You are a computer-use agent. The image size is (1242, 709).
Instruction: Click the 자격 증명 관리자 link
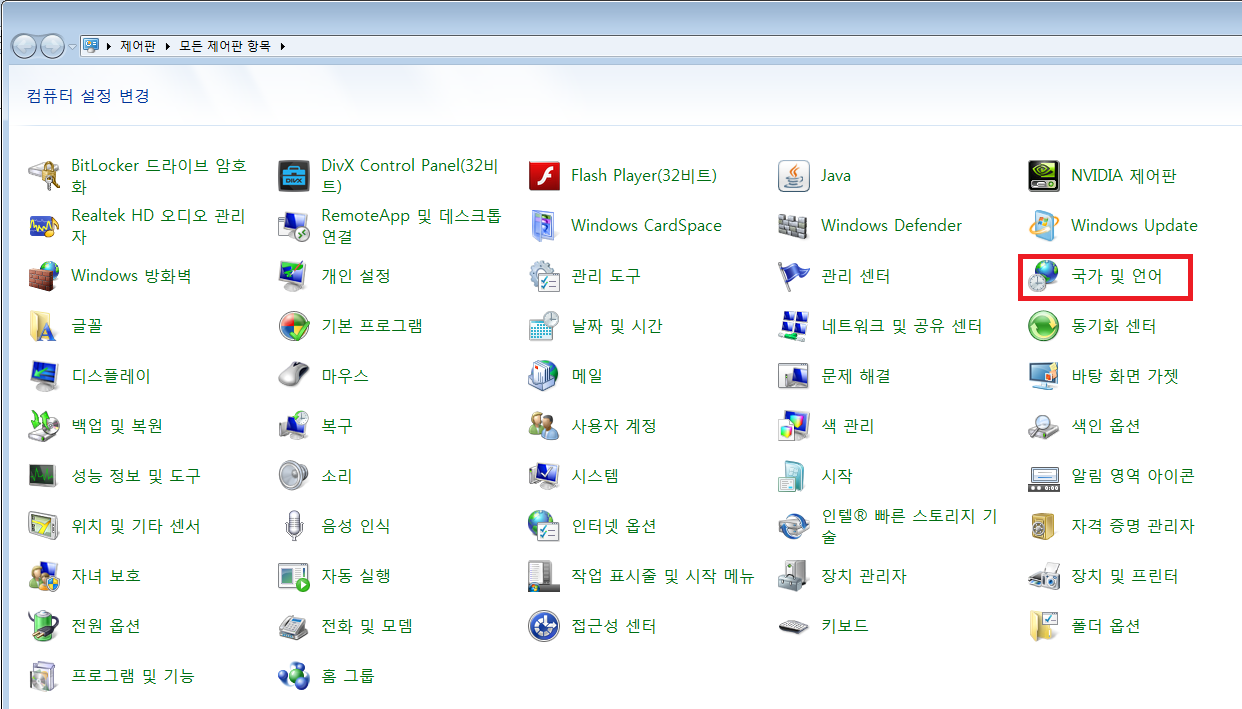[x=1132, y=526]
